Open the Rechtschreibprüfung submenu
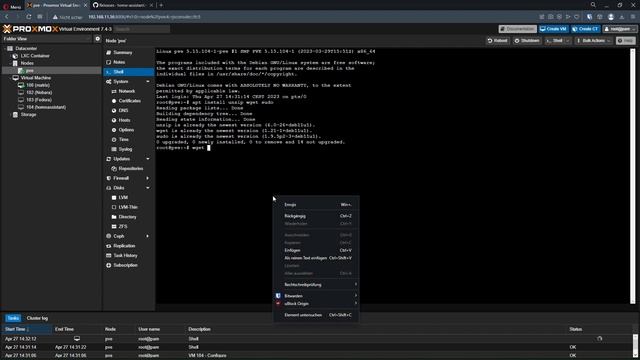This screenshot has width=640, height=360. [x=316, y=284]
